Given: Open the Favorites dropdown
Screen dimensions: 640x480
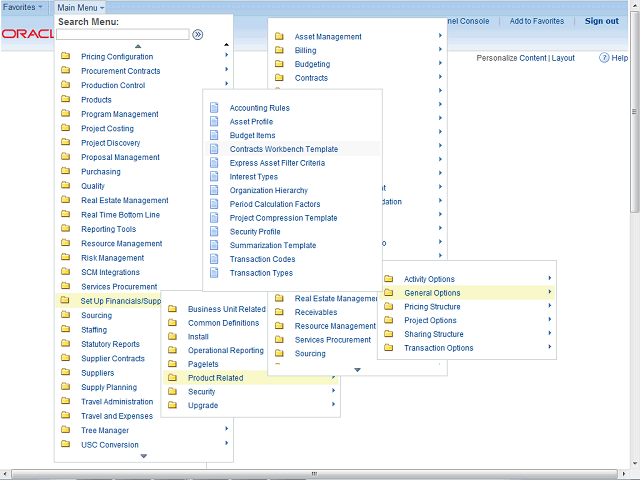Looking at the screenshot, I should (x=23, y=7).
